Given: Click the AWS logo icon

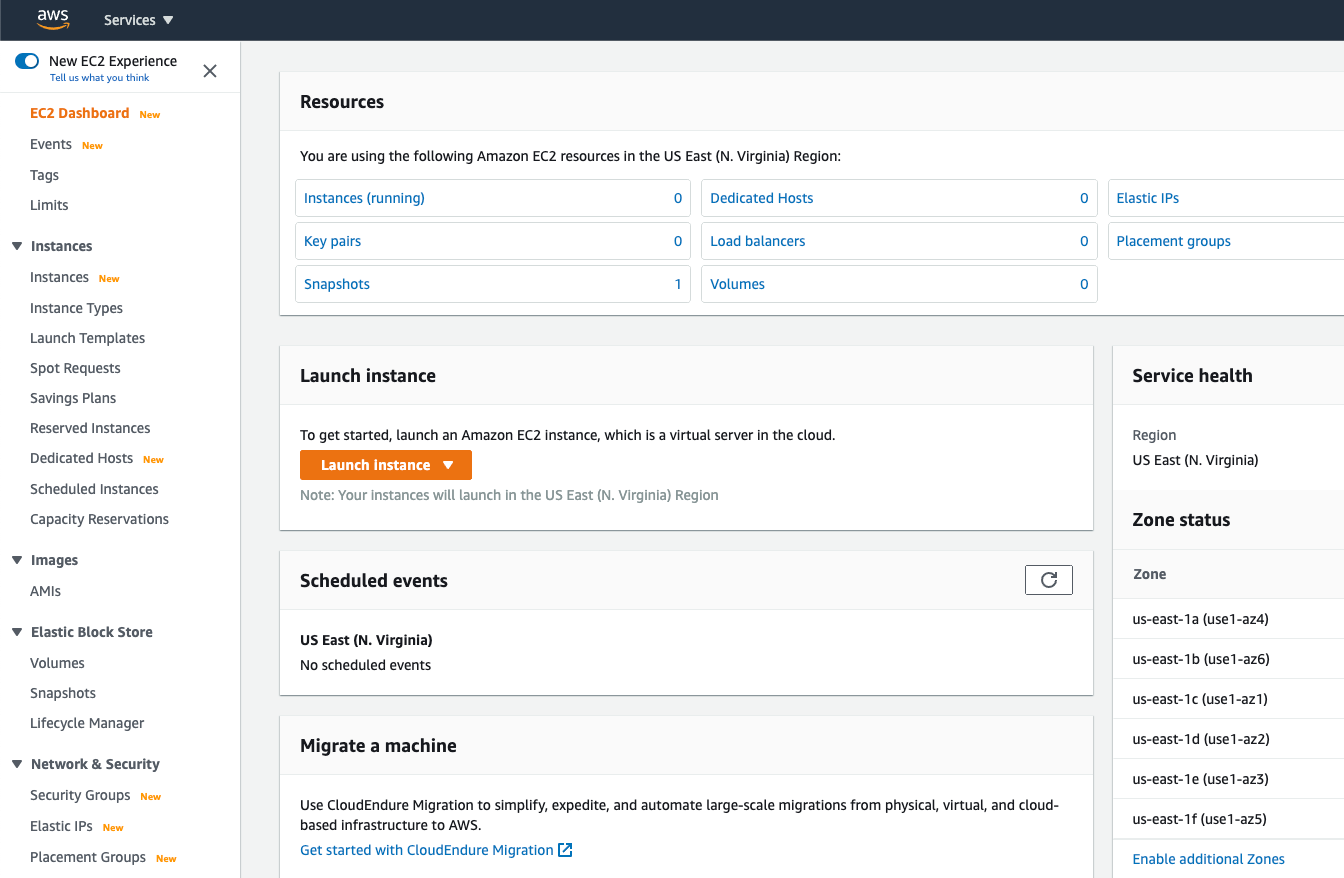Looking at the screenshot, I should pos(52,19).
